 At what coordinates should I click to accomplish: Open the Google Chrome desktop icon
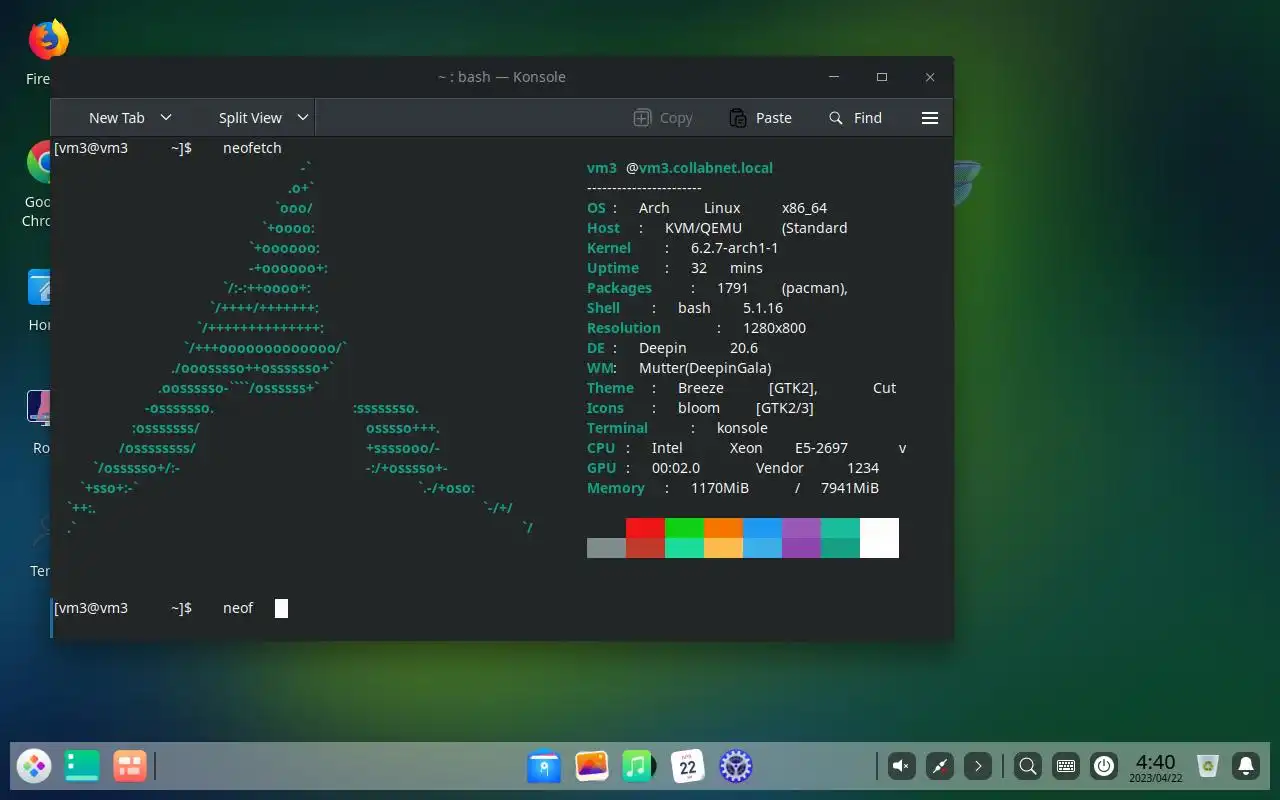pyautogui.click(x=39, y=163)
